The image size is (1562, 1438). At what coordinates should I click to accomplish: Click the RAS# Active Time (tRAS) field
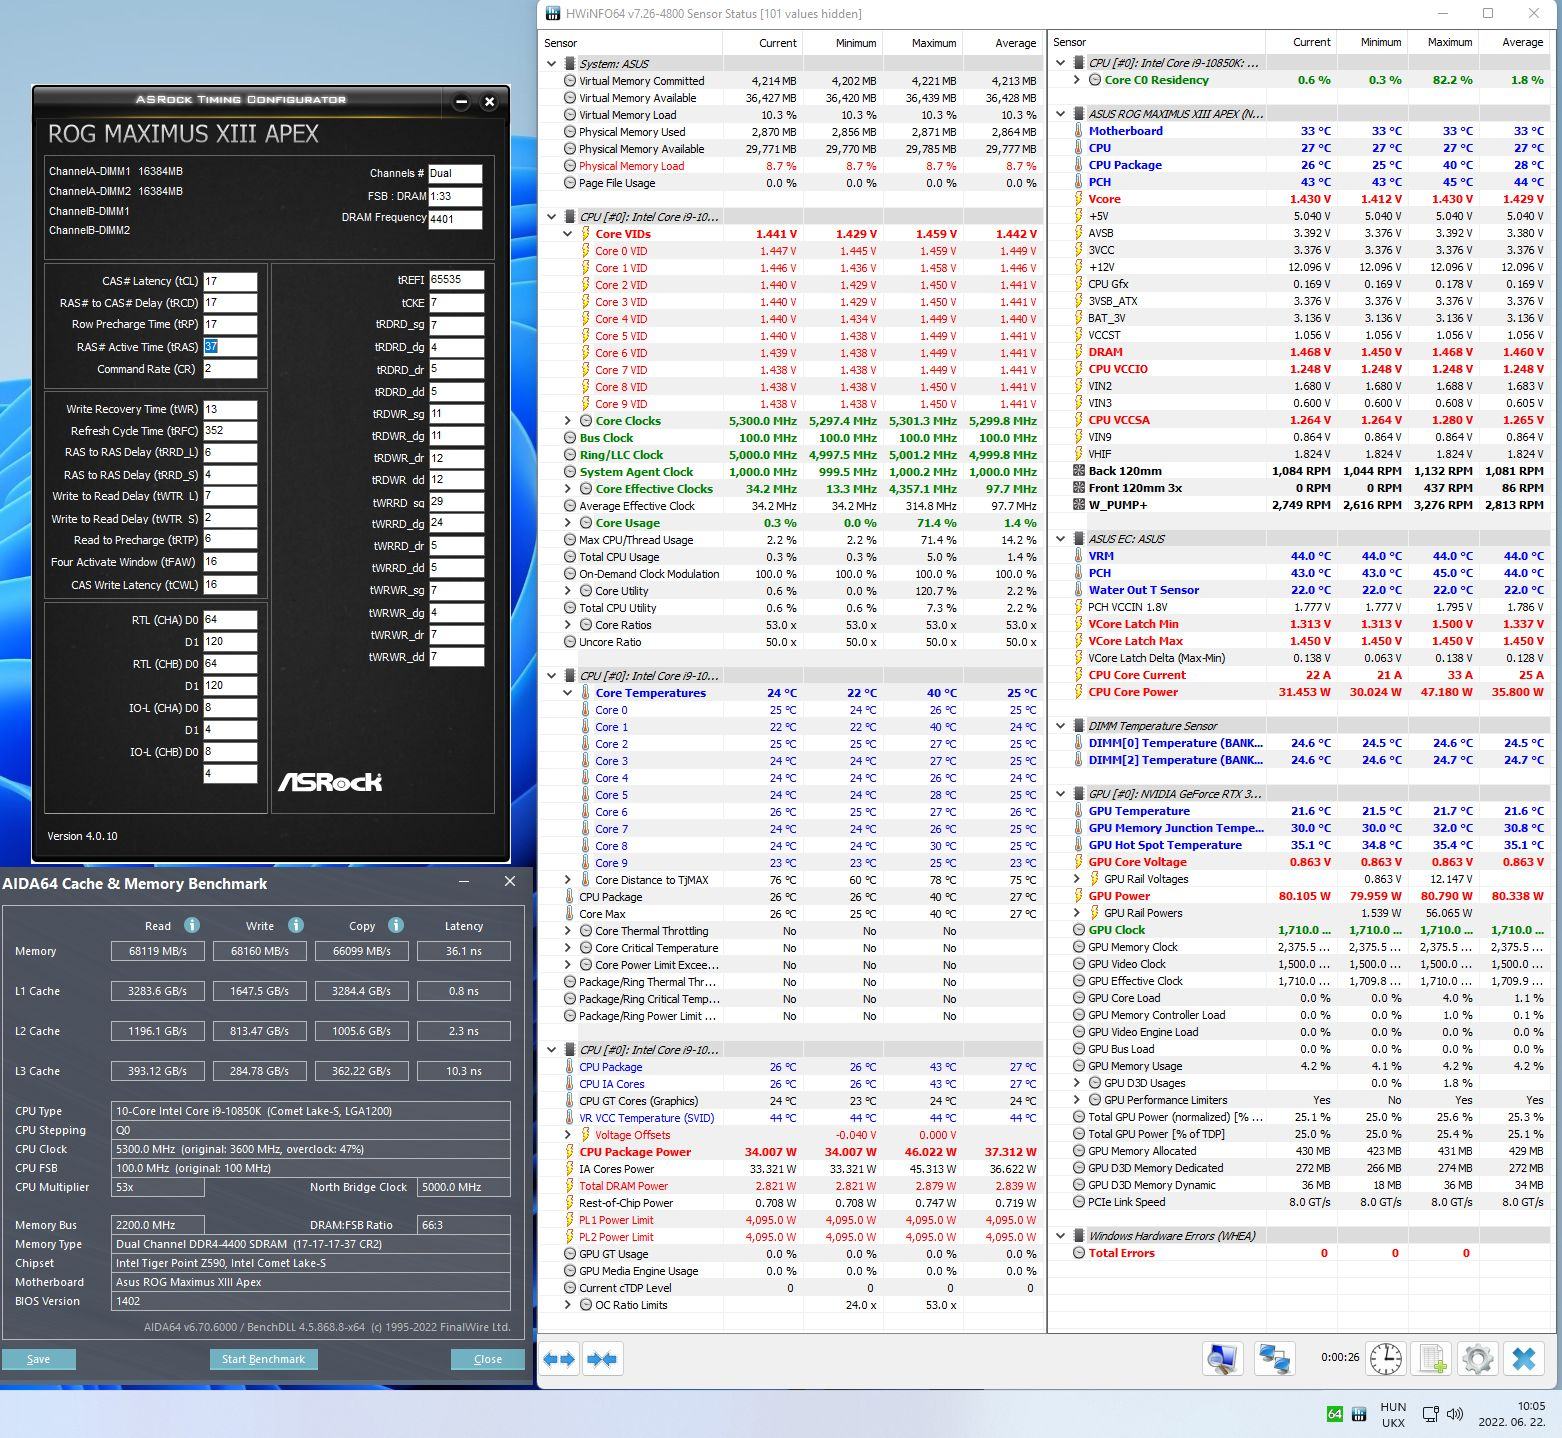click(x=230, y=347)
